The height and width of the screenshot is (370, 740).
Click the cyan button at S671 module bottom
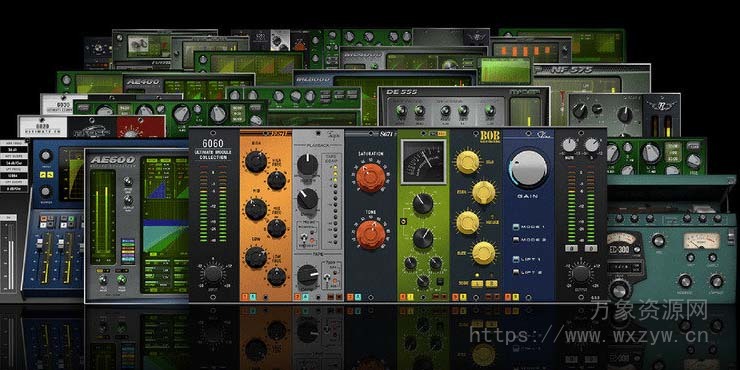point(358,297)
